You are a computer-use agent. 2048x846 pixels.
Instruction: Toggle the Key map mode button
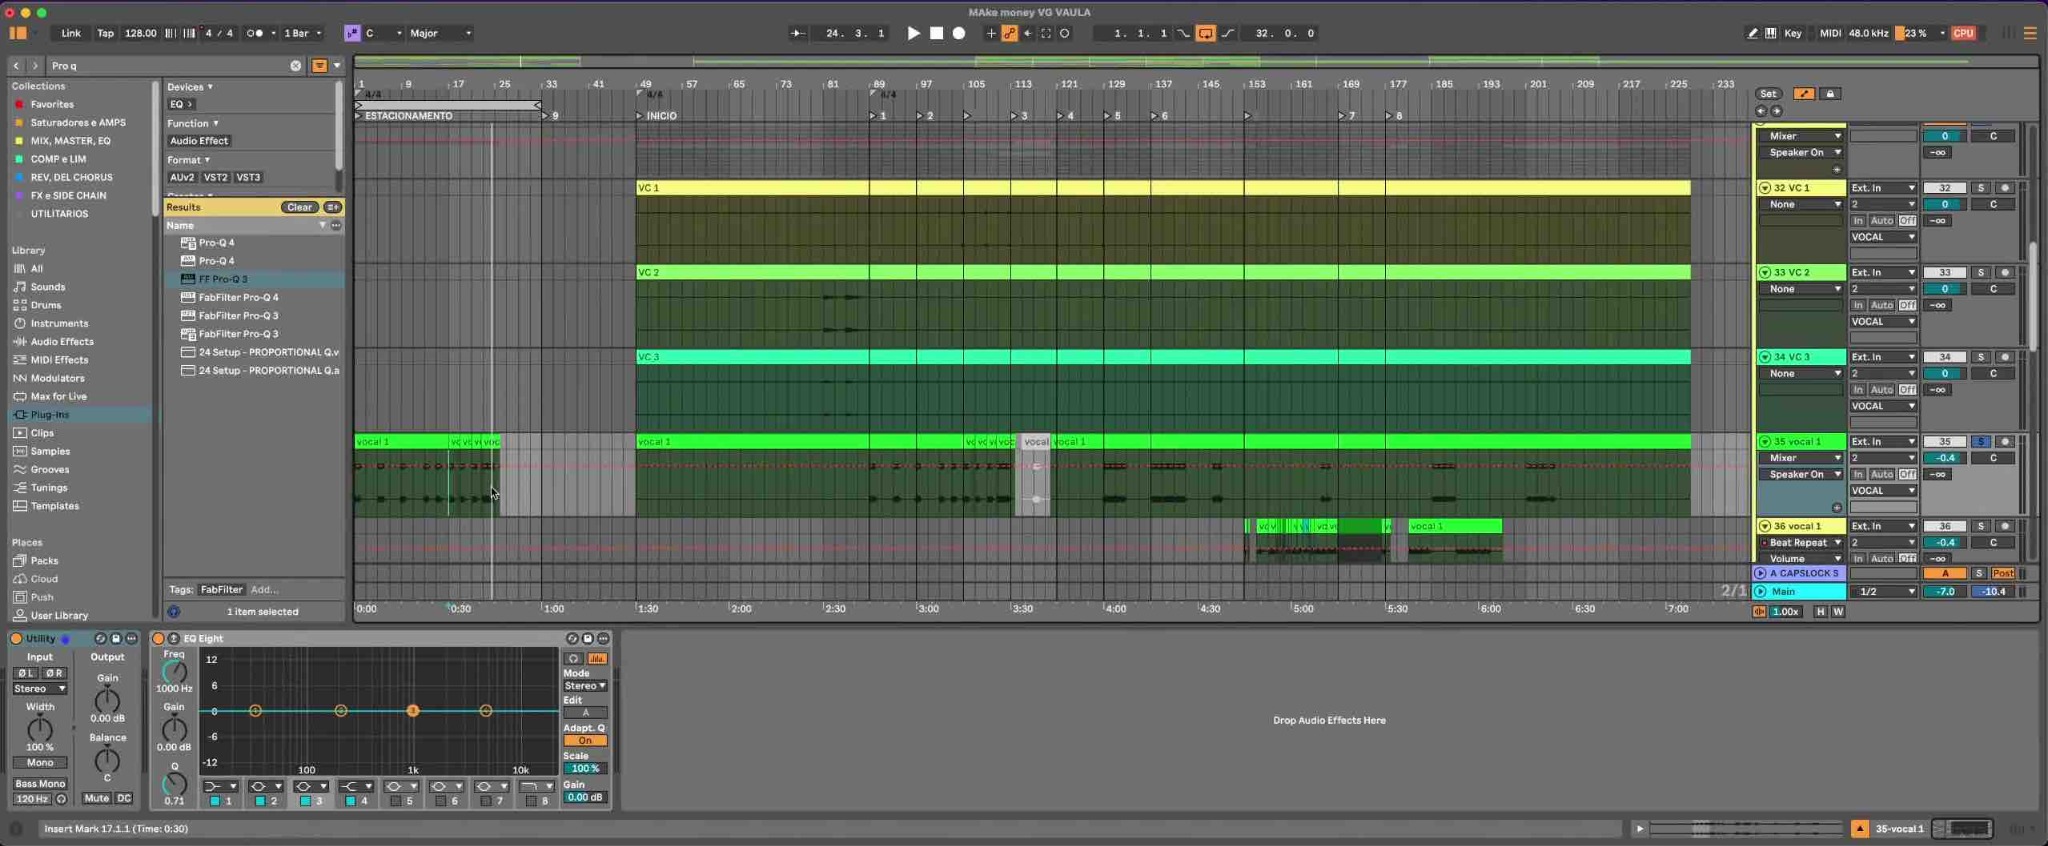tap(1793, 33)
